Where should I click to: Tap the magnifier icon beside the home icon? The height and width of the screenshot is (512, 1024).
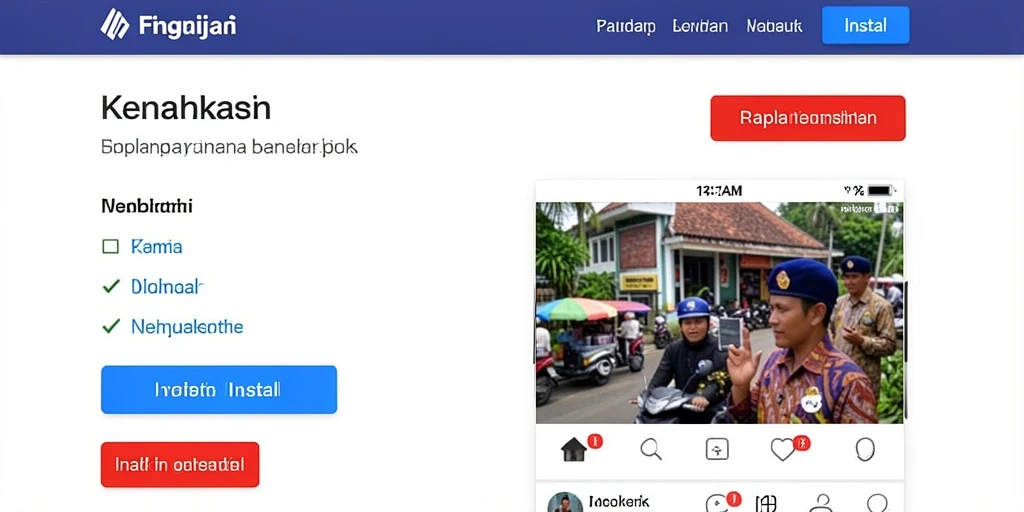pyautogui.click(x=650, y=449)
